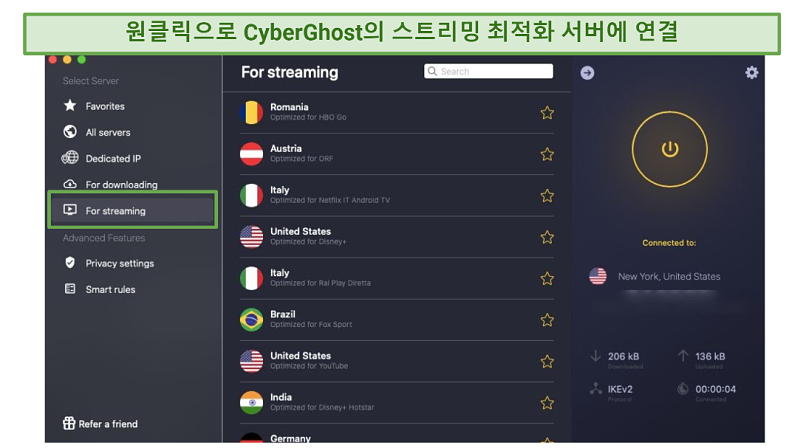Select Italy Netflix IT Android TV server
The width and height of the screenshot is (806, 448).
point(397,195)
